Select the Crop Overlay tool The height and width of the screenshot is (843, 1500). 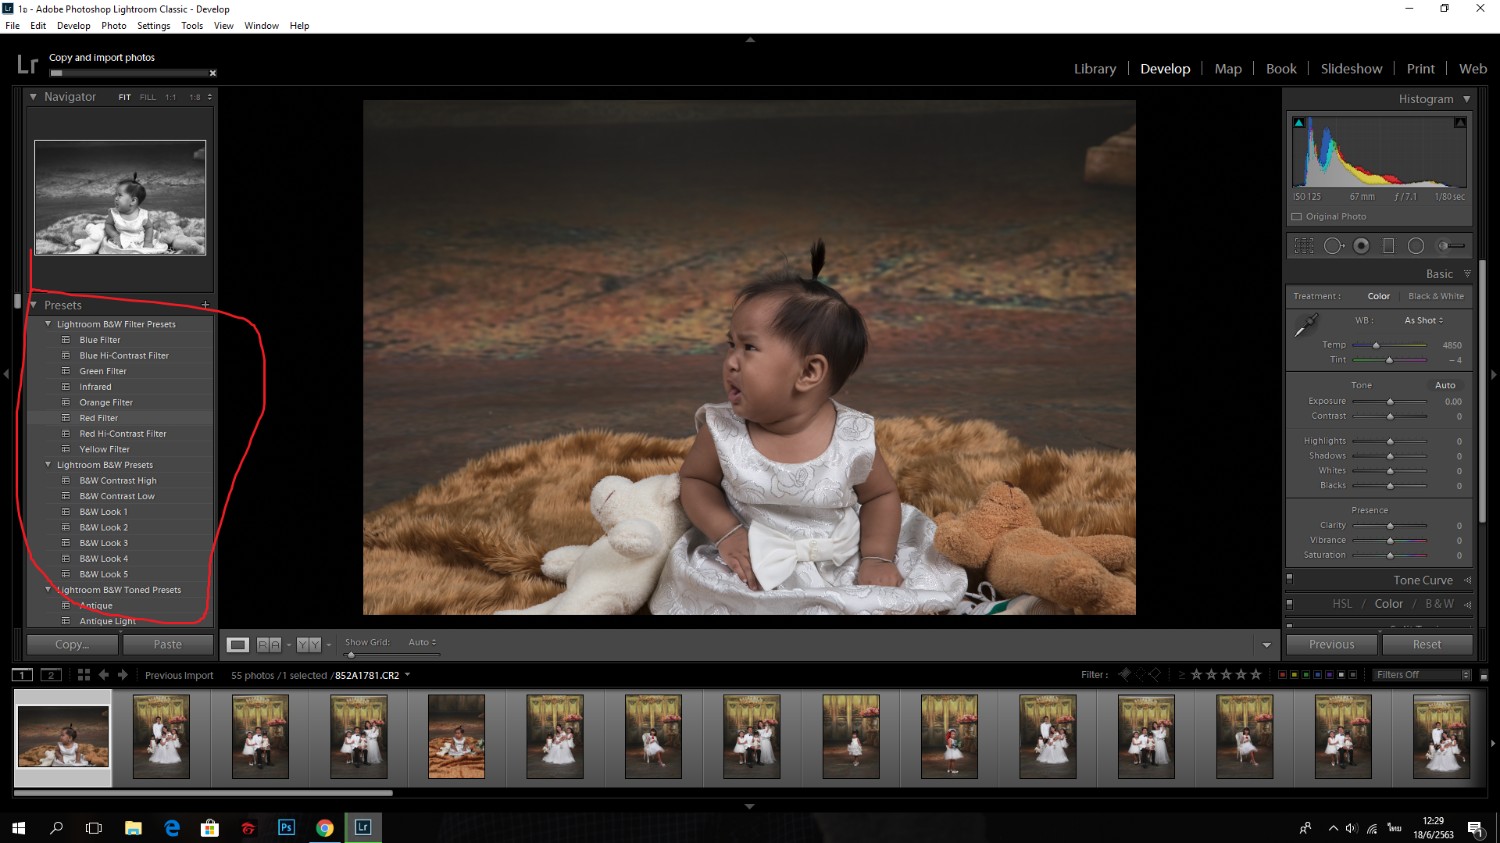tap(1304, 246)
